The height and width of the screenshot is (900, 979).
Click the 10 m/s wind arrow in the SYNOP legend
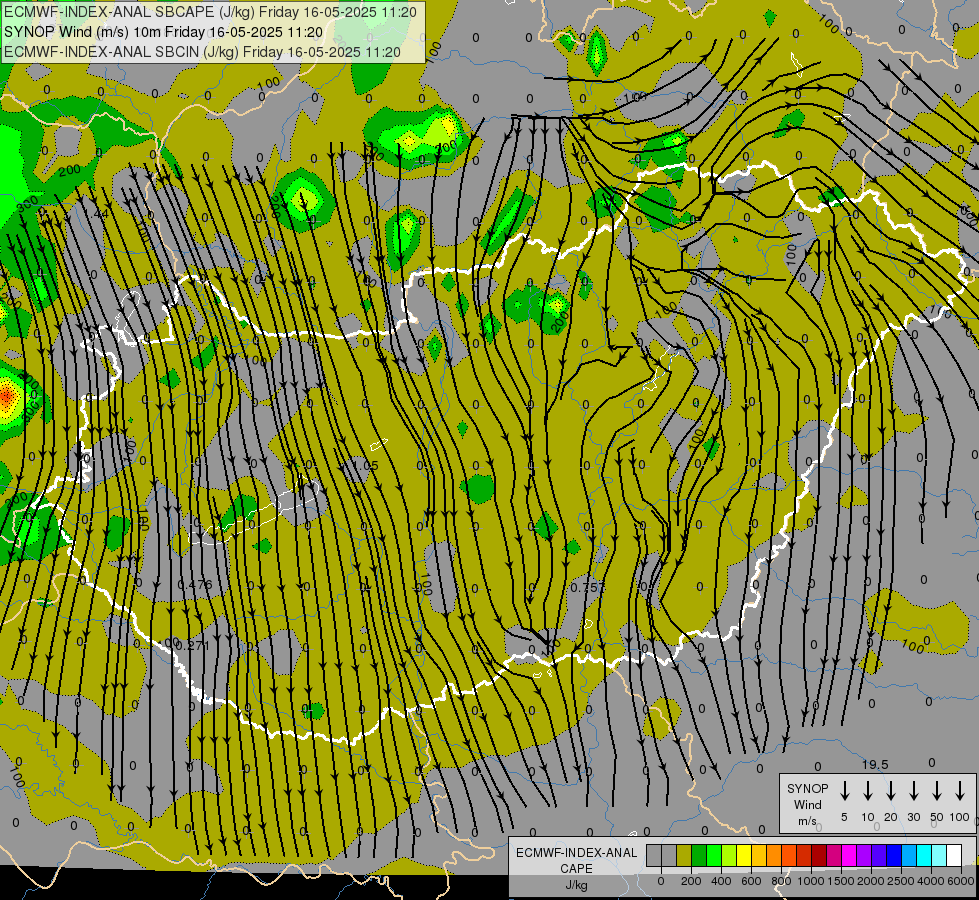(868, 791)
